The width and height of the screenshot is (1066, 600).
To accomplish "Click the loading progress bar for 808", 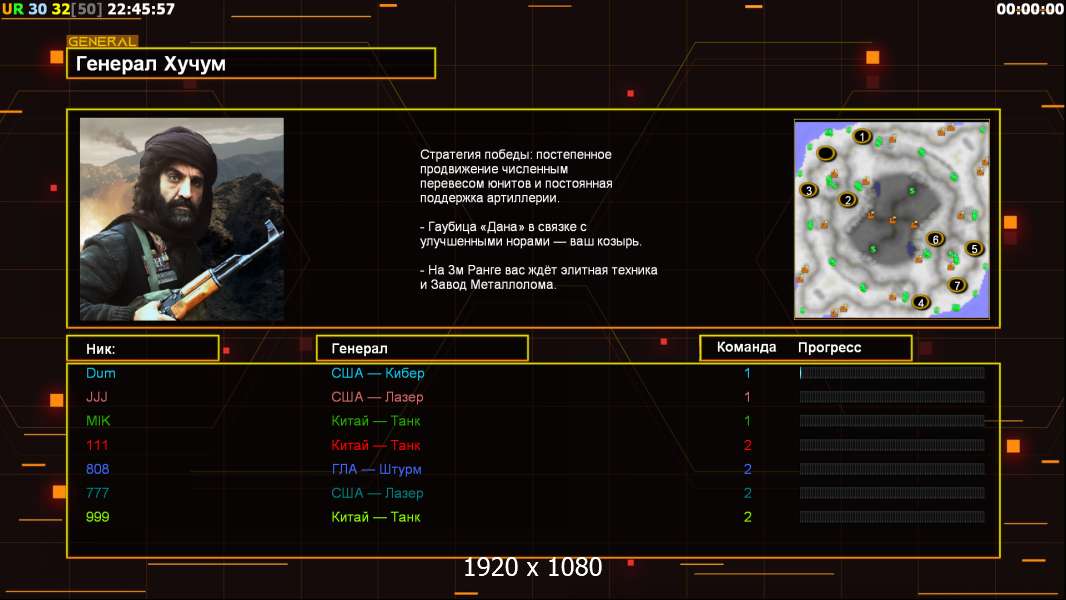I will (x=892, y=469).
